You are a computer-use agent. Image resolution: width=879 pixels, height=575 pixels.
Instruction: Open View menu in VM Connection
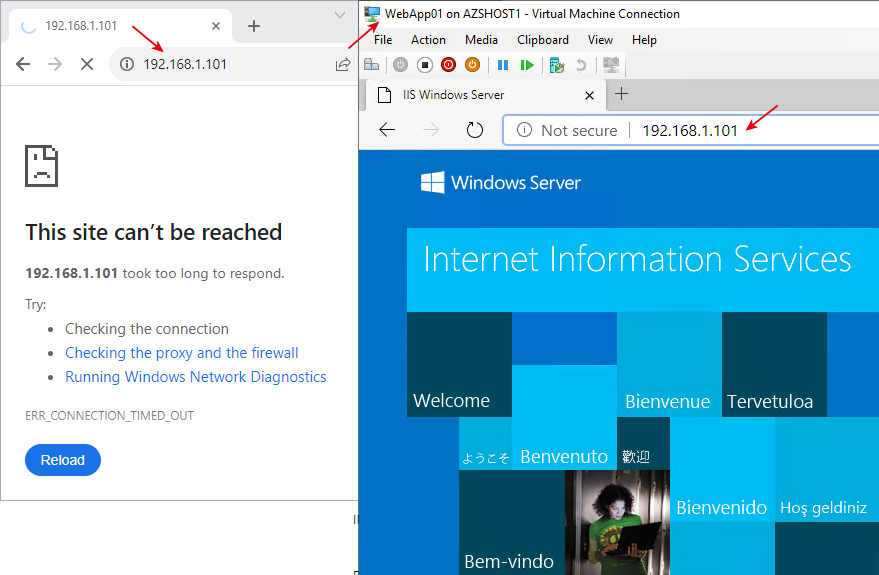click(600, 40)
